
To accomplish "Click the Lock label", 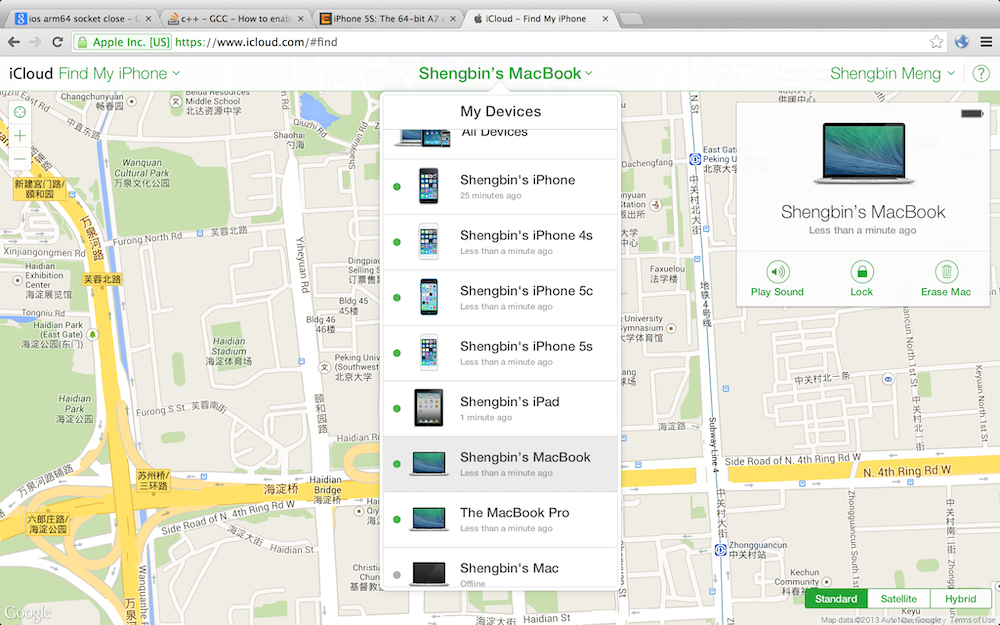I will coord(861,291).
